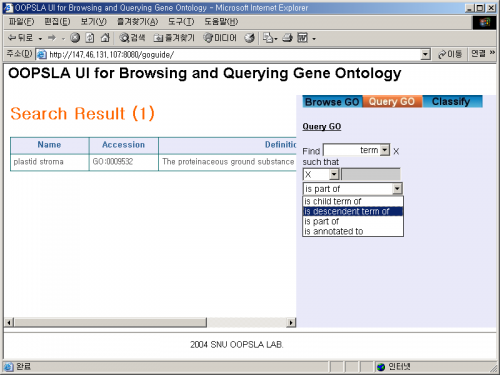This screenshot has width=500, height=375.
Task: Go back with the 뒤로 arrow button
Action: coord(20,38)
